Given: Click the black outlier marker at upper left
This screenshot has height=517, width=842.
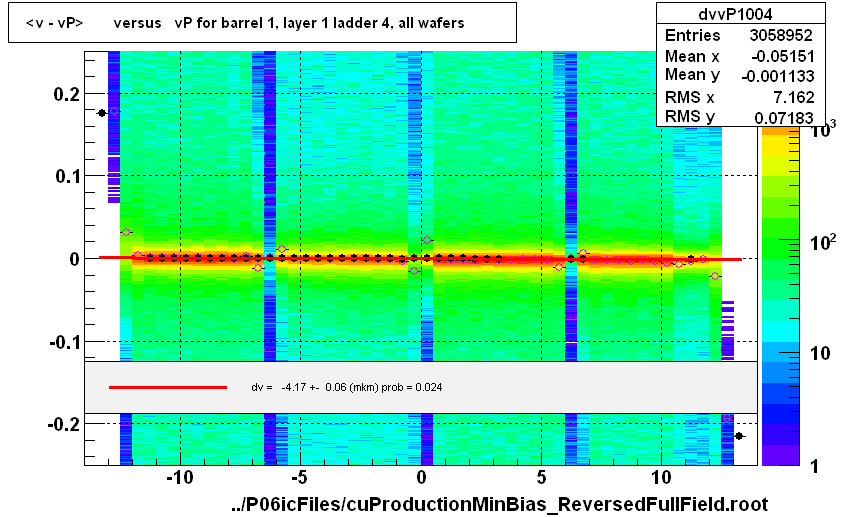Looking at the screenshot, I should click(x=101, y=113).
